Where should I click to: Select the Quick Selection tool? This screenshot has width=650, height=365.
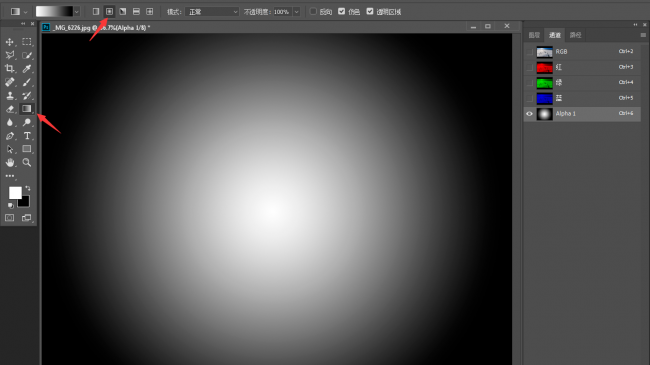pyautogui.click(x=27, y=55)
